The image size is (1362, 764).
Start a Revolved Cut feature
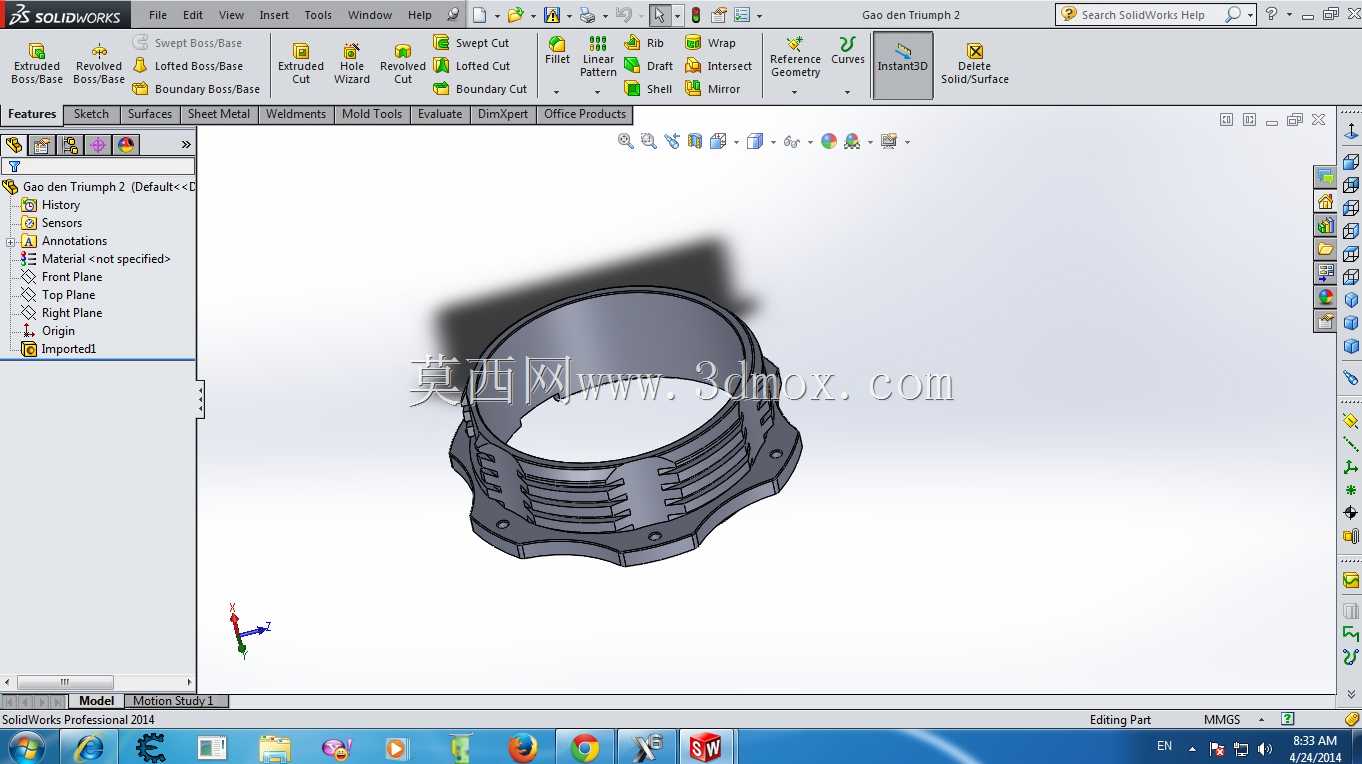(403, 63)
